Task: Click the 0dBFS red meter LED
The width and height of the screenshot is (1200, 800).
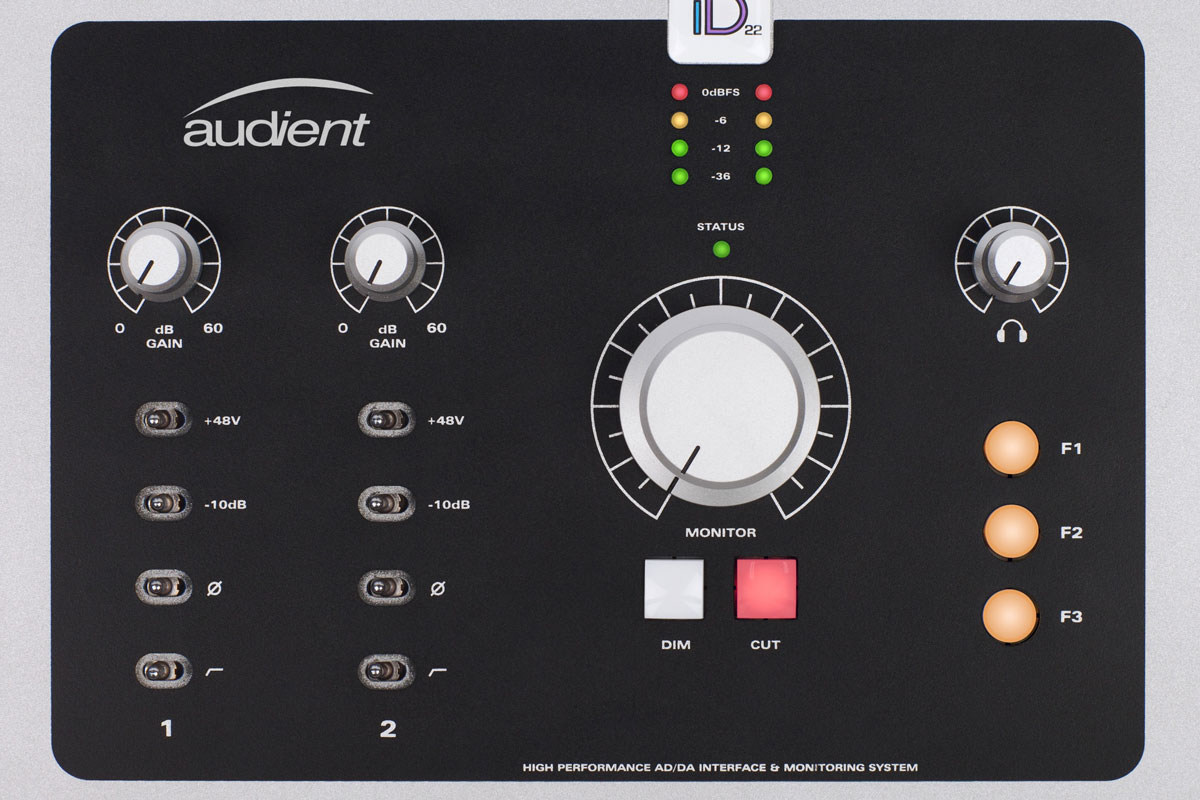Action: click(x=682, y=92)
